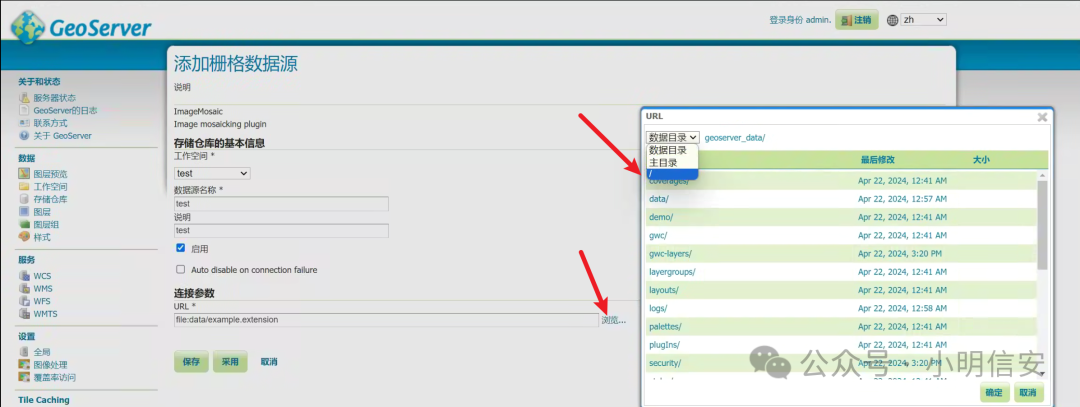Toggle the 启用 (enabled) checkbox
1080x407 pixels.
pos(180,248)
